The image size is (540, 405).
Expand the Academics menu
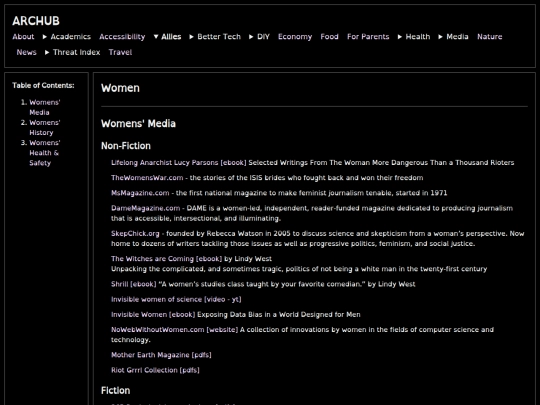[66, 37]
